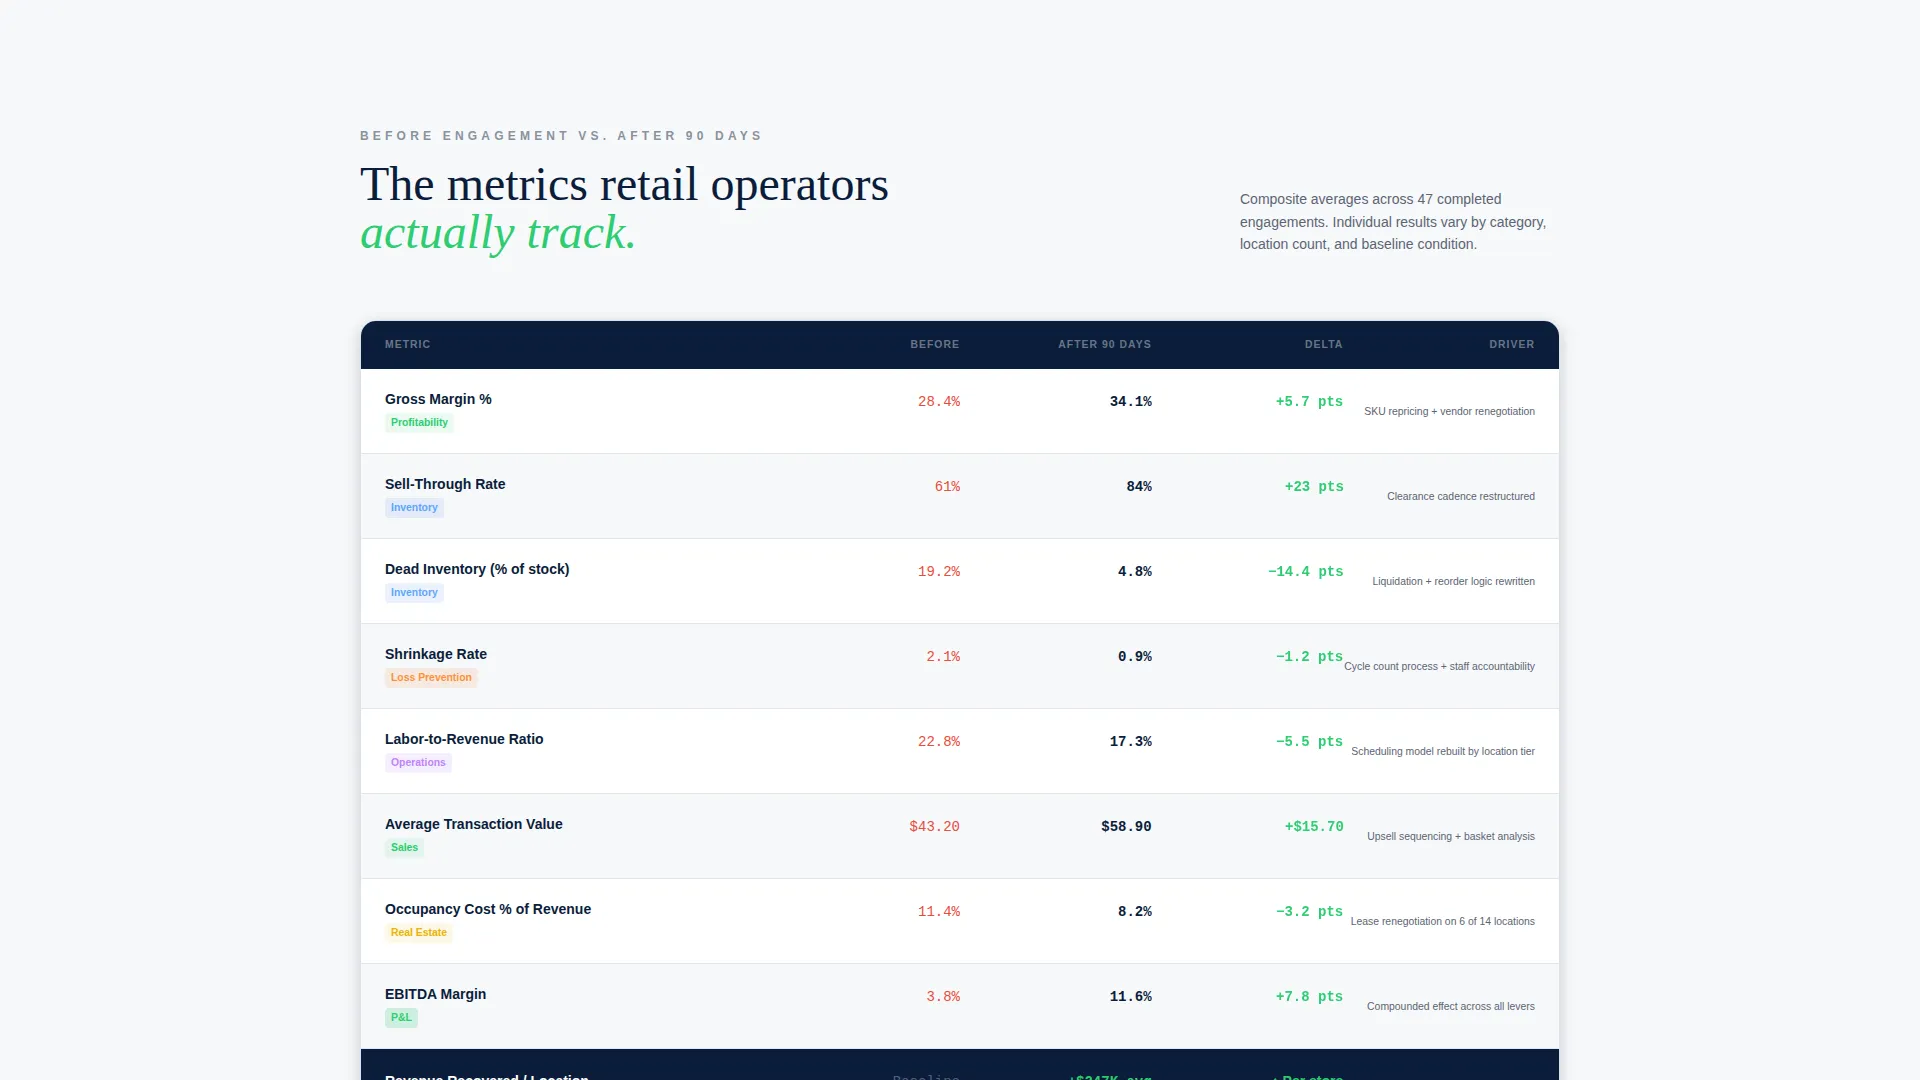Select the Dead Inventory (% of stock) name

click(x=477, y=569)
